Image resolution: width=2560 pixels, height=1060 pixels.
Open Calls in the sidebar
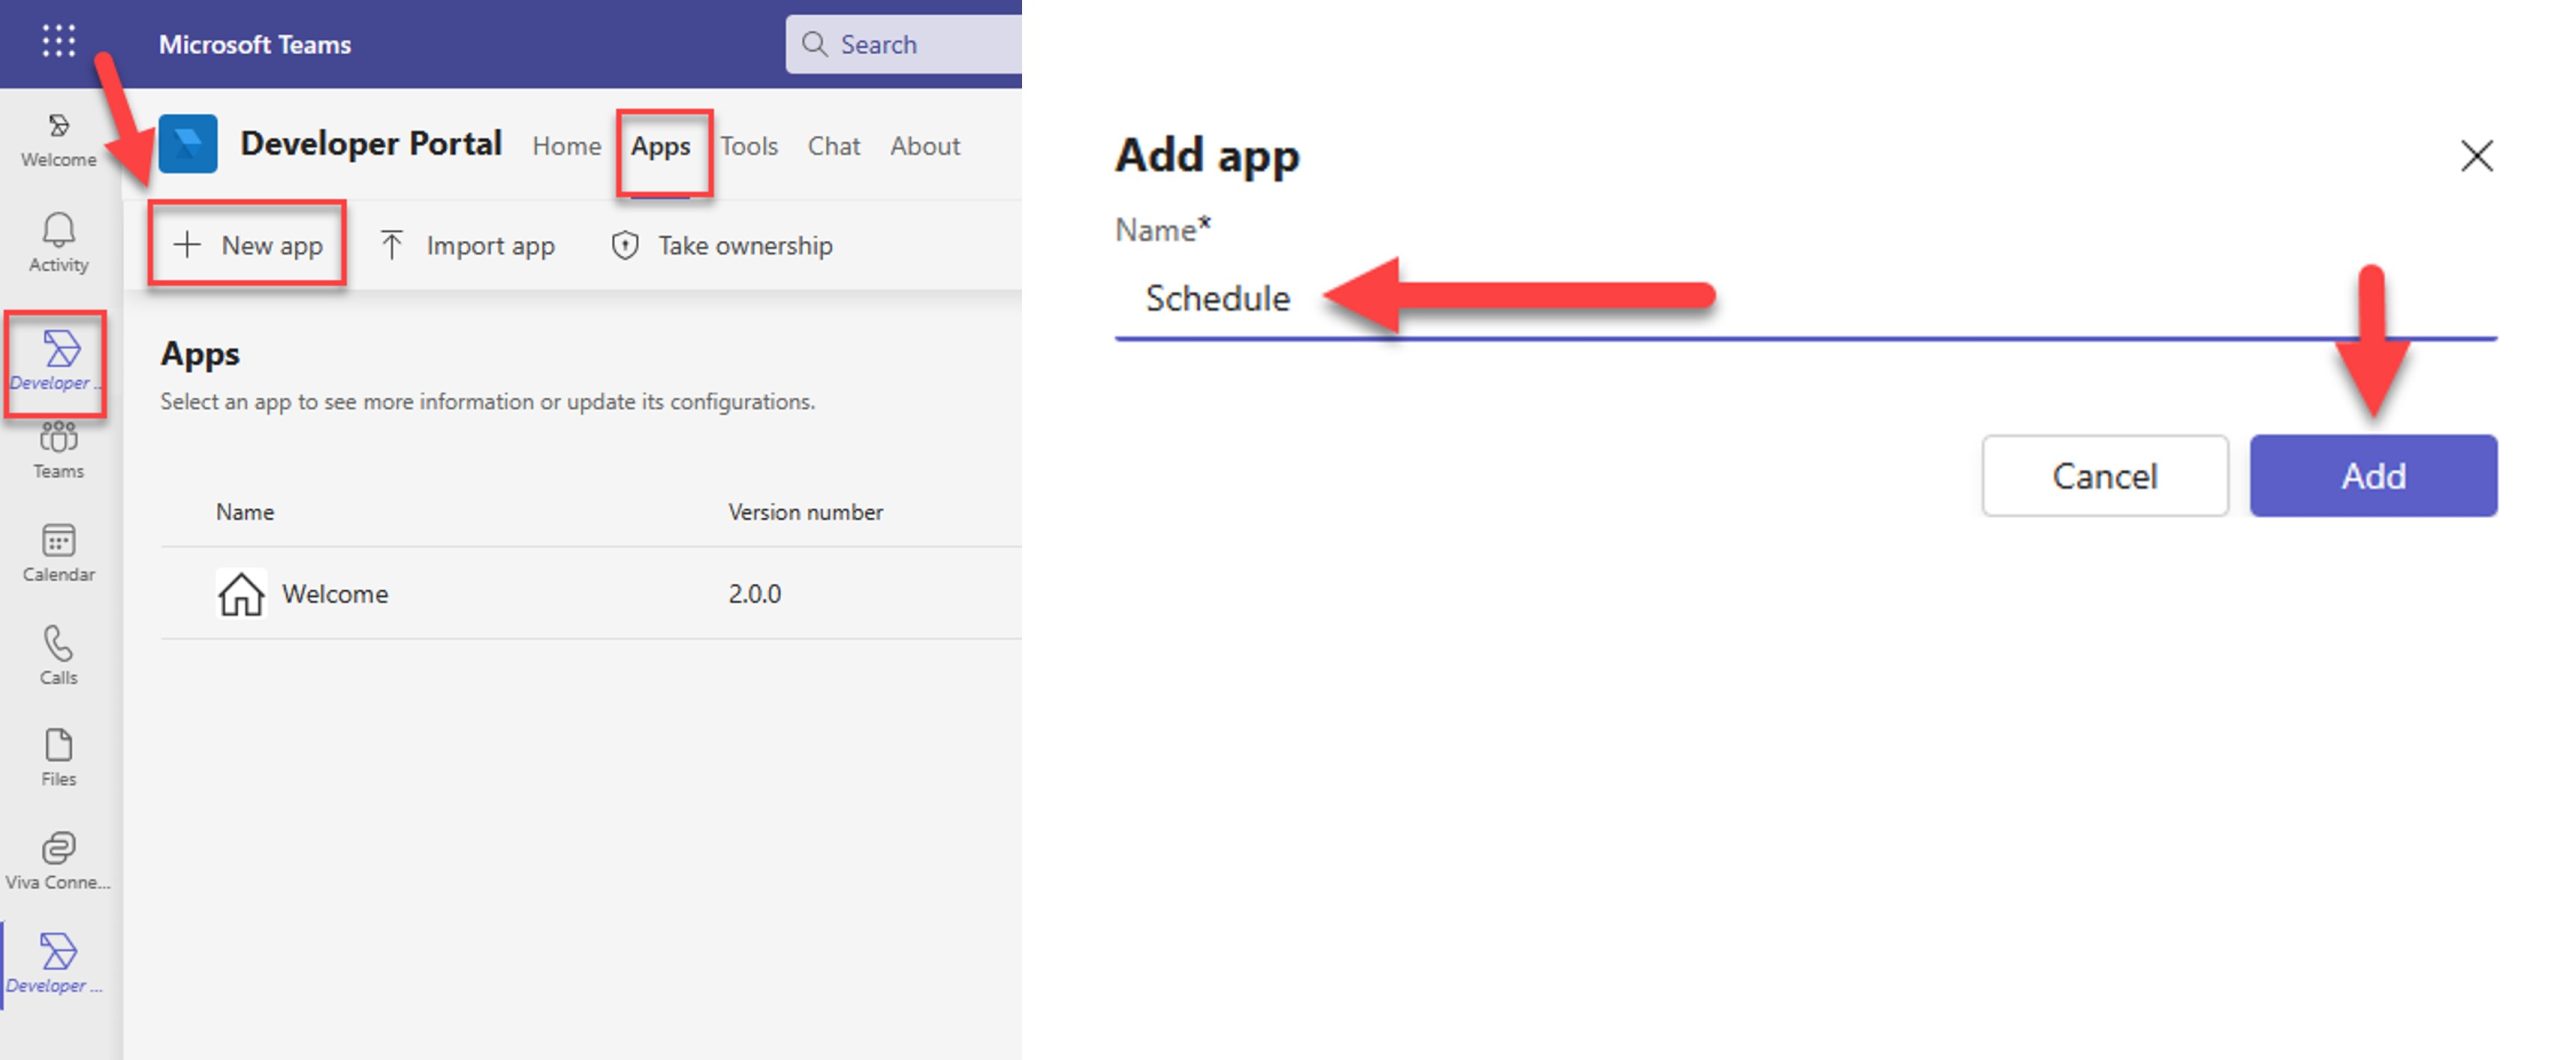point(58,655)
